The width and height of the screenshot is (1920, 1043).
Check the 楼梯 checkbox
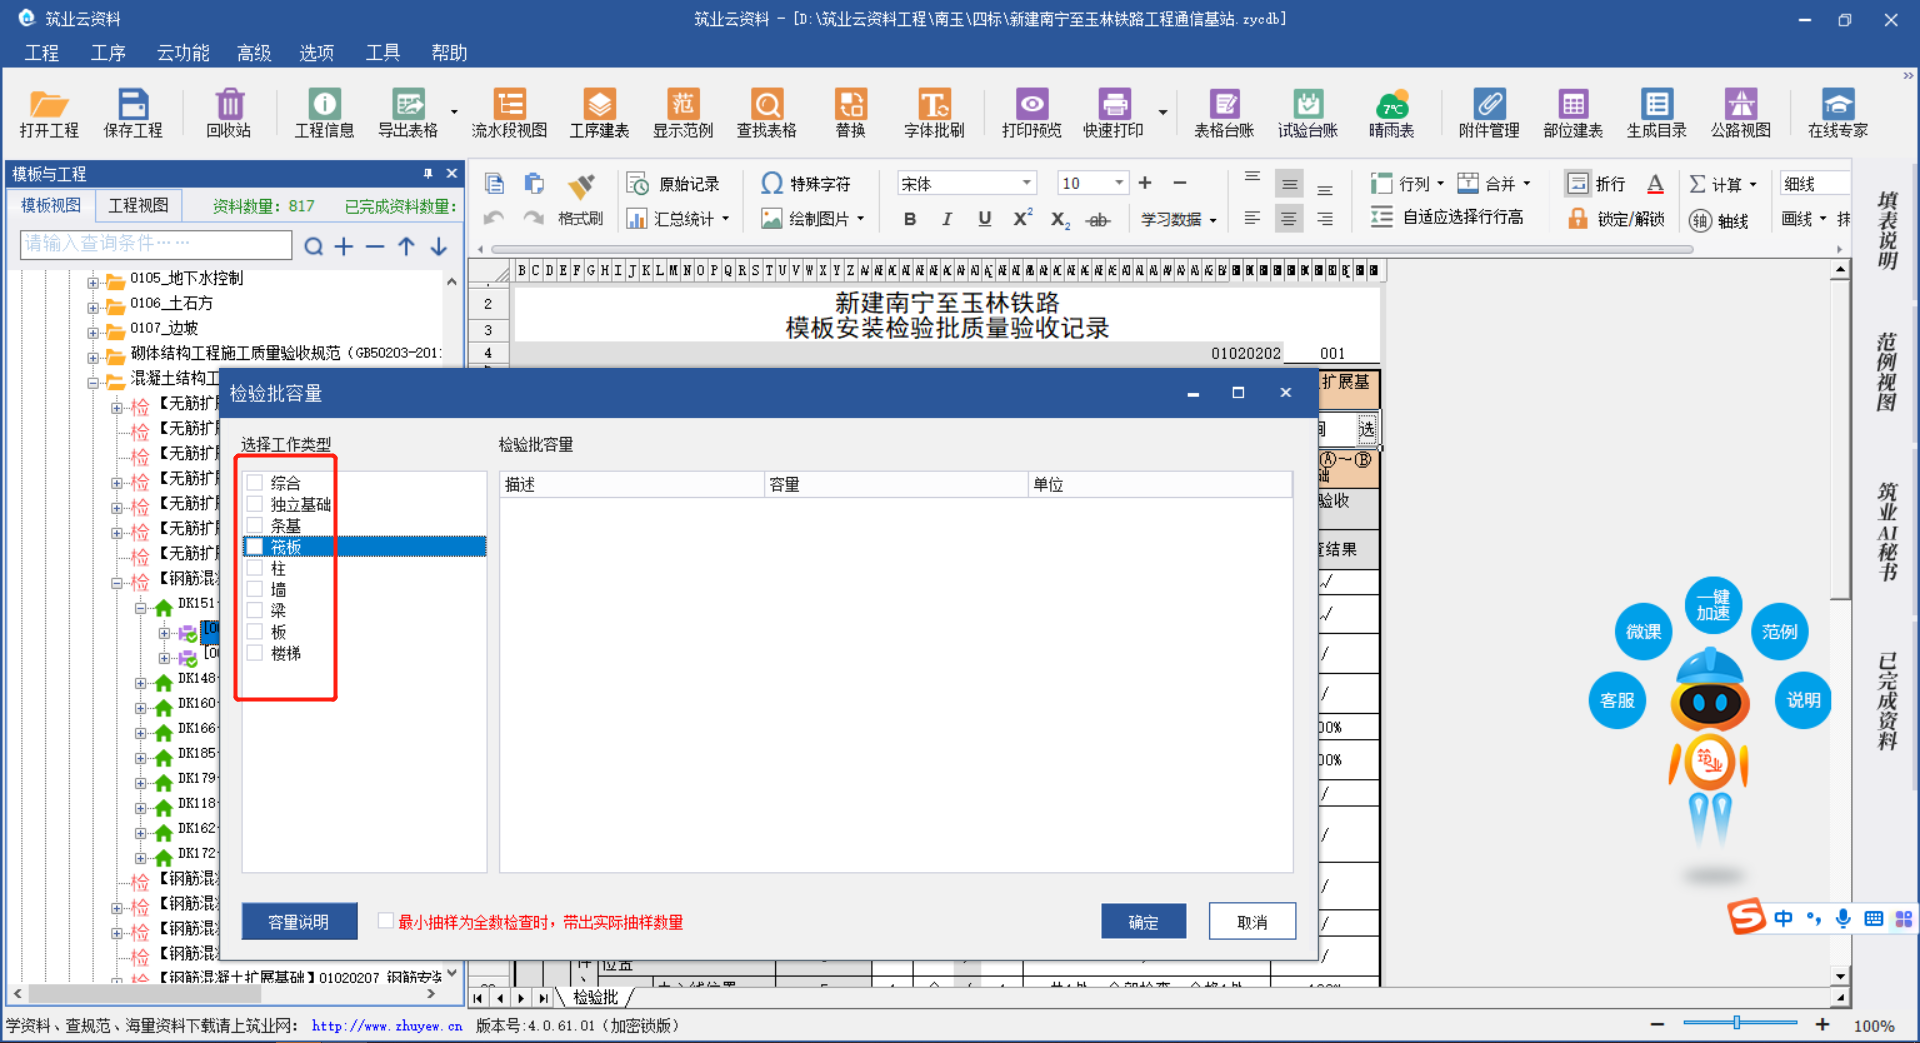click(x=255, y=653)
